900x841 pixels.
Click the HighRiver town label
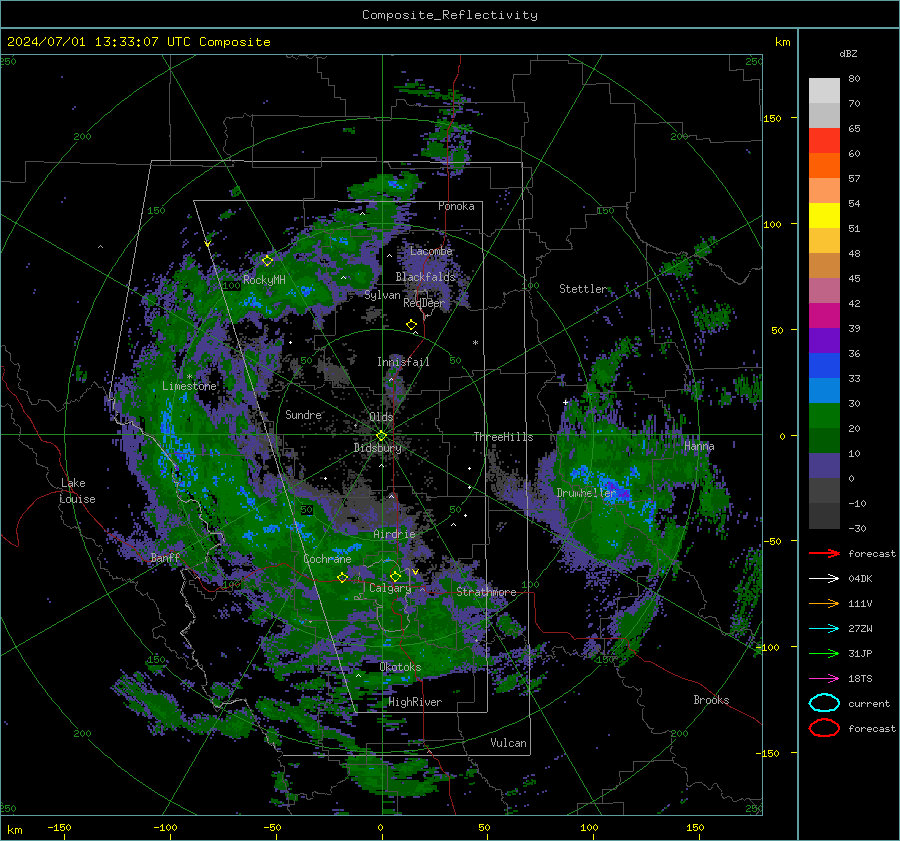point(415,702)
